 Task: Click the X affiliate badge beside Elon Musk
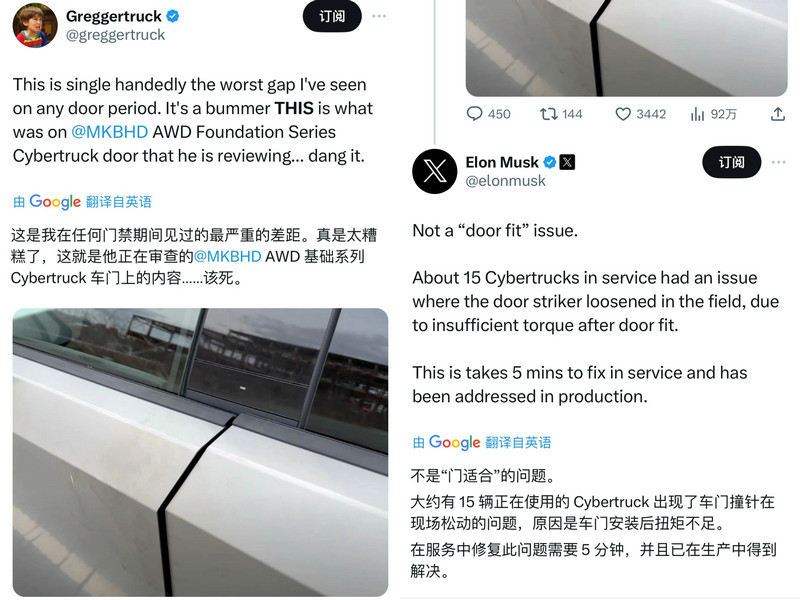pyautogui.click(x=567, y=162)
